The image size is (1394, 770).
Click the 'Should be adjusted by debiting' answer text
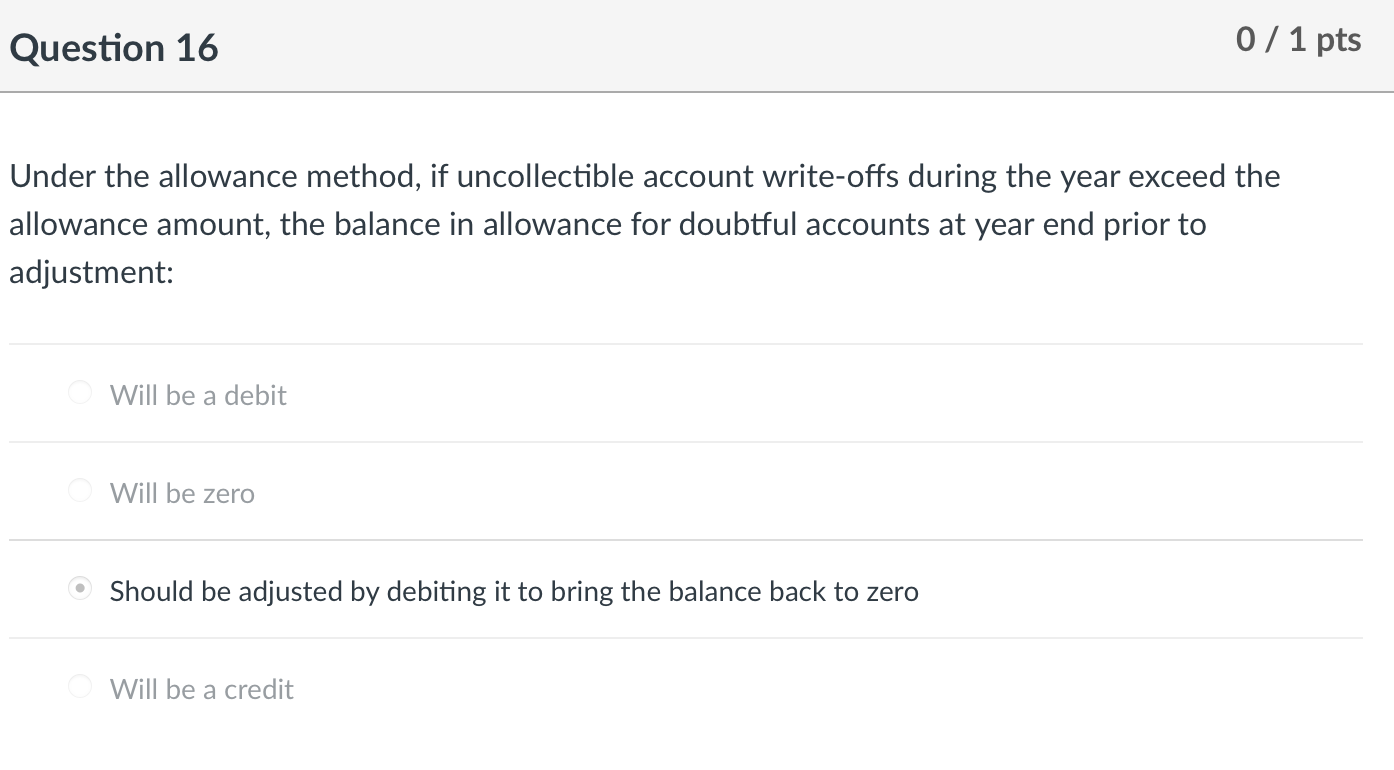pos(513,591)
